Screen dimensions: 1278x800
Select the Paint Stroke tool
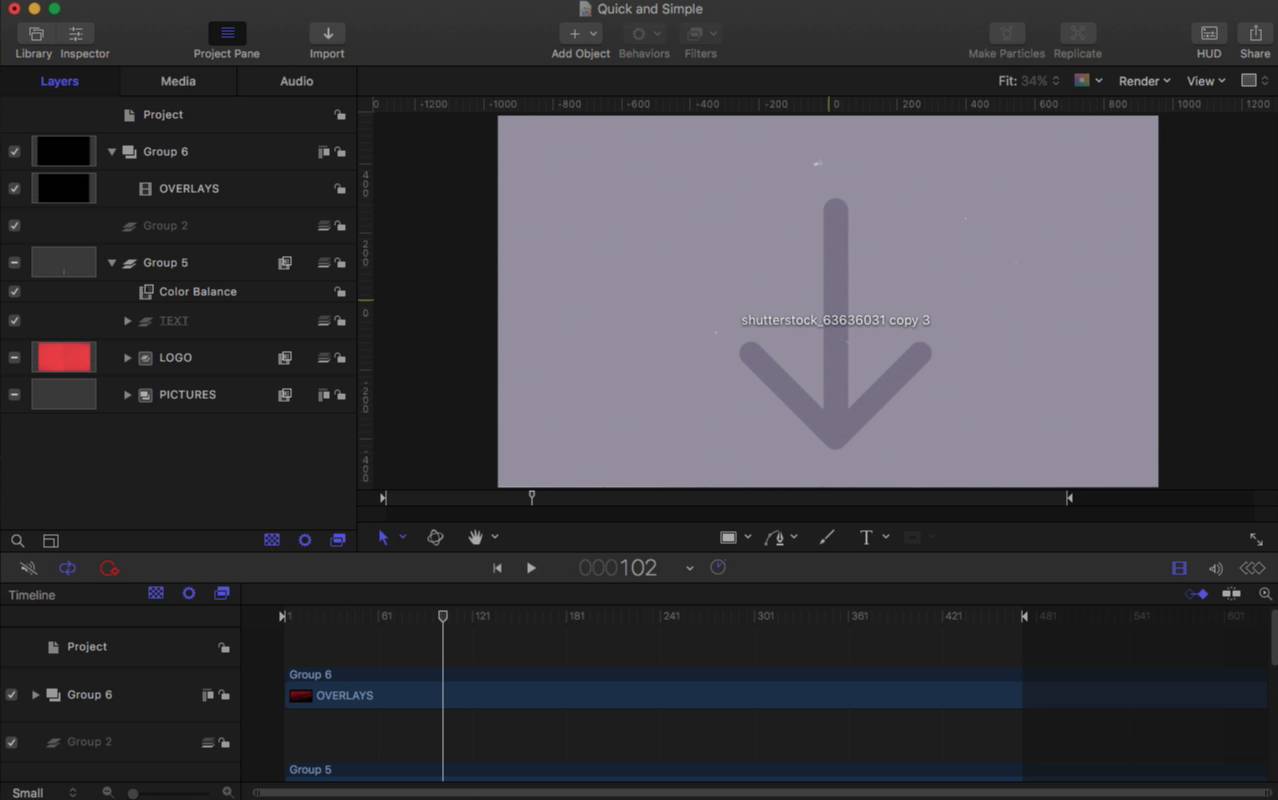826,537
